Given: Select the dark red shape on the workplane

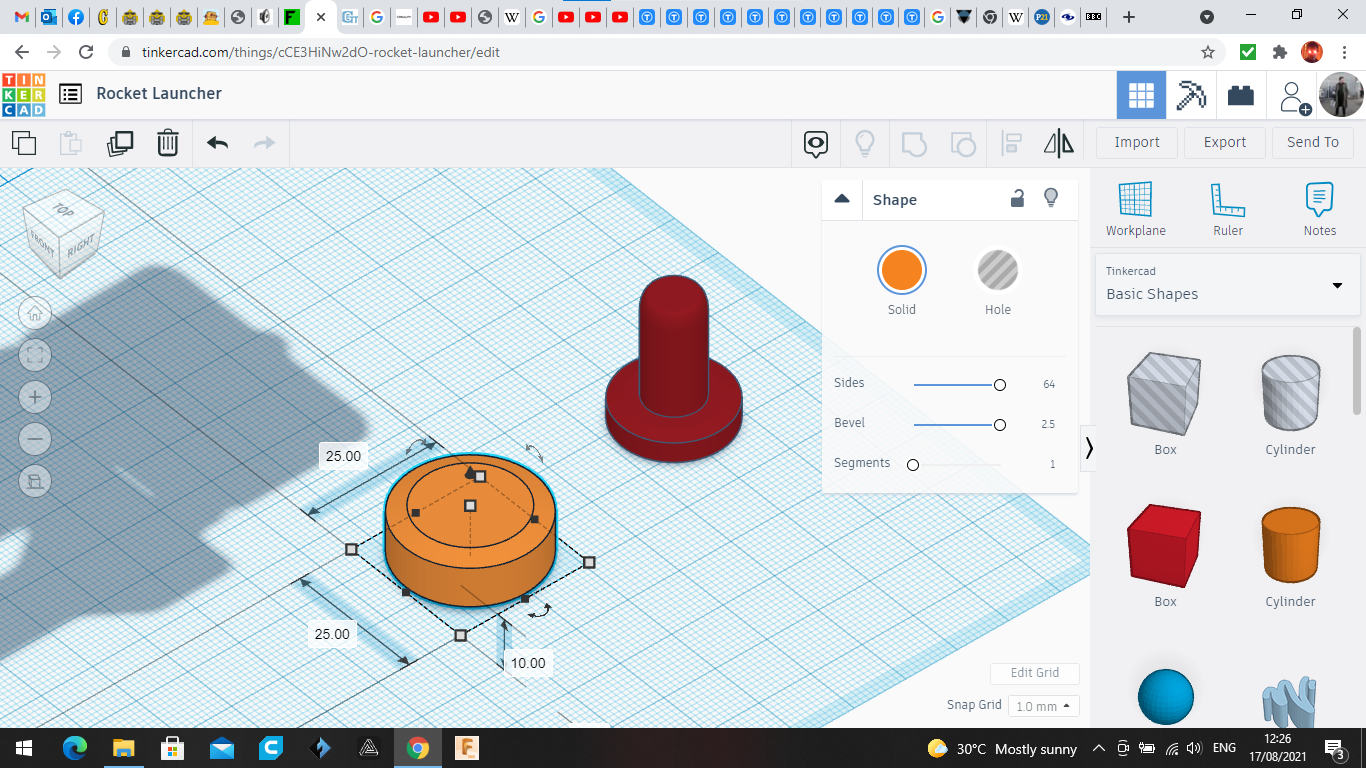Looking at the screenshot, I should [x=674, y=371].
